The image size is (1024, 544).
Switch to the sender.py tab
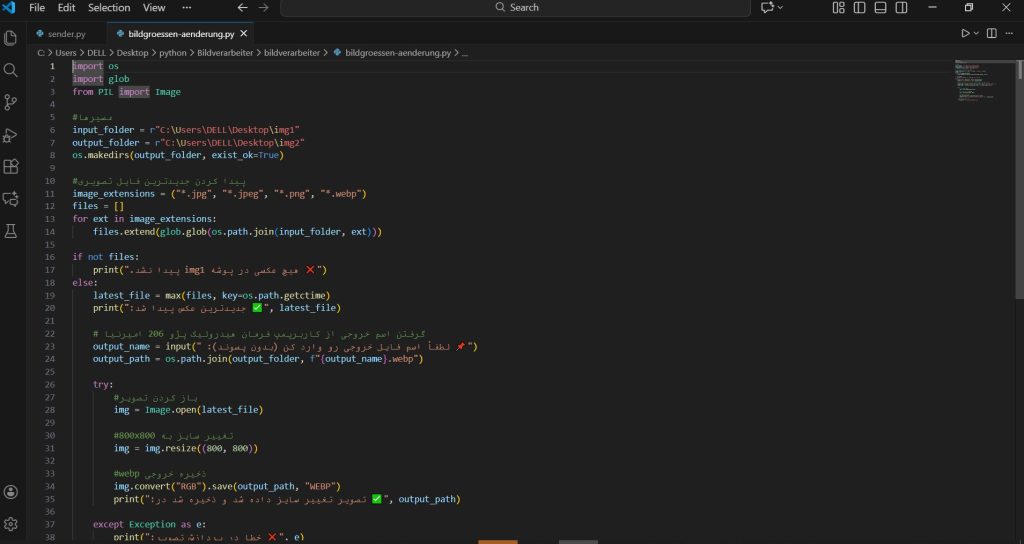tap(66, 33)
